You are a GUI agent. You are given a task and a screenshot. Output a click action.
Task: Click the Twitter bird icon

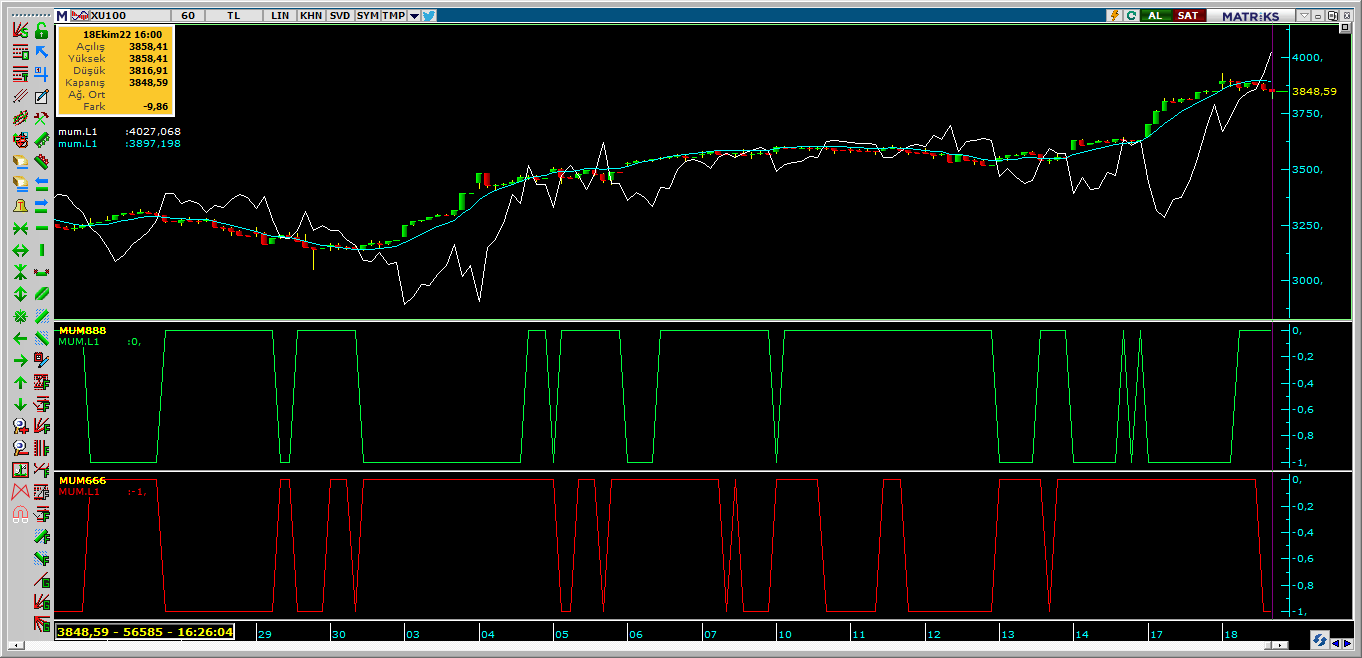pos(428,16)
